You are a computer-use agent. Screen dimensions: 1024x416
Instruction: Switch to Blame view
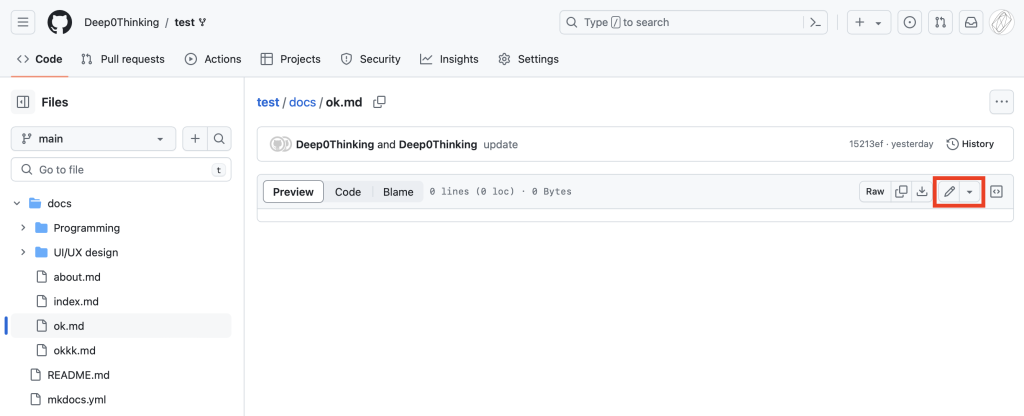398,192
